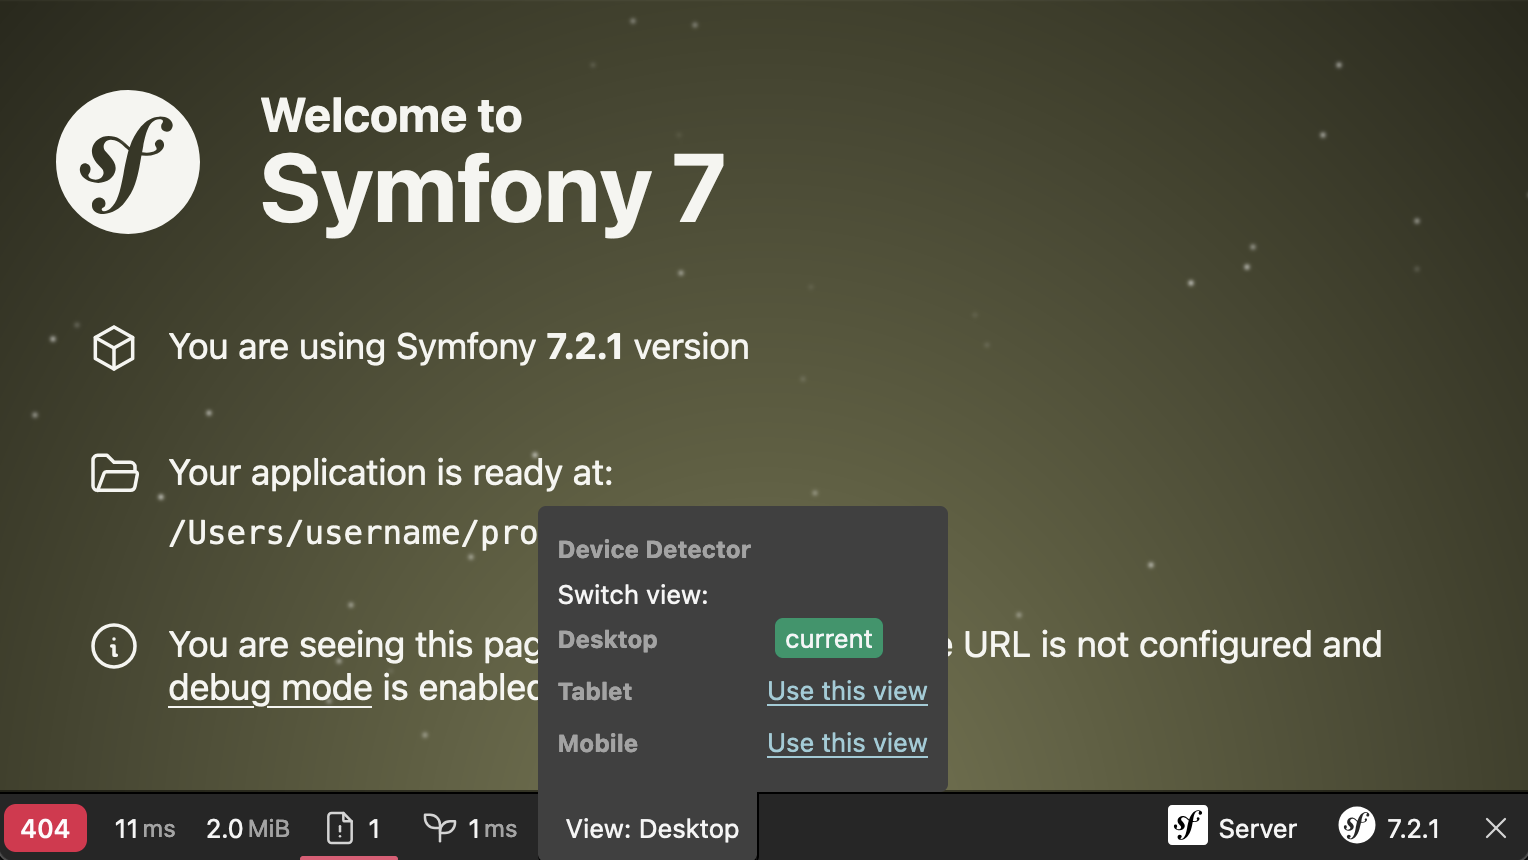Click the Symfony Server icon in toolbar
This screenshot has height=860, width=1528.
point(1188,826)
